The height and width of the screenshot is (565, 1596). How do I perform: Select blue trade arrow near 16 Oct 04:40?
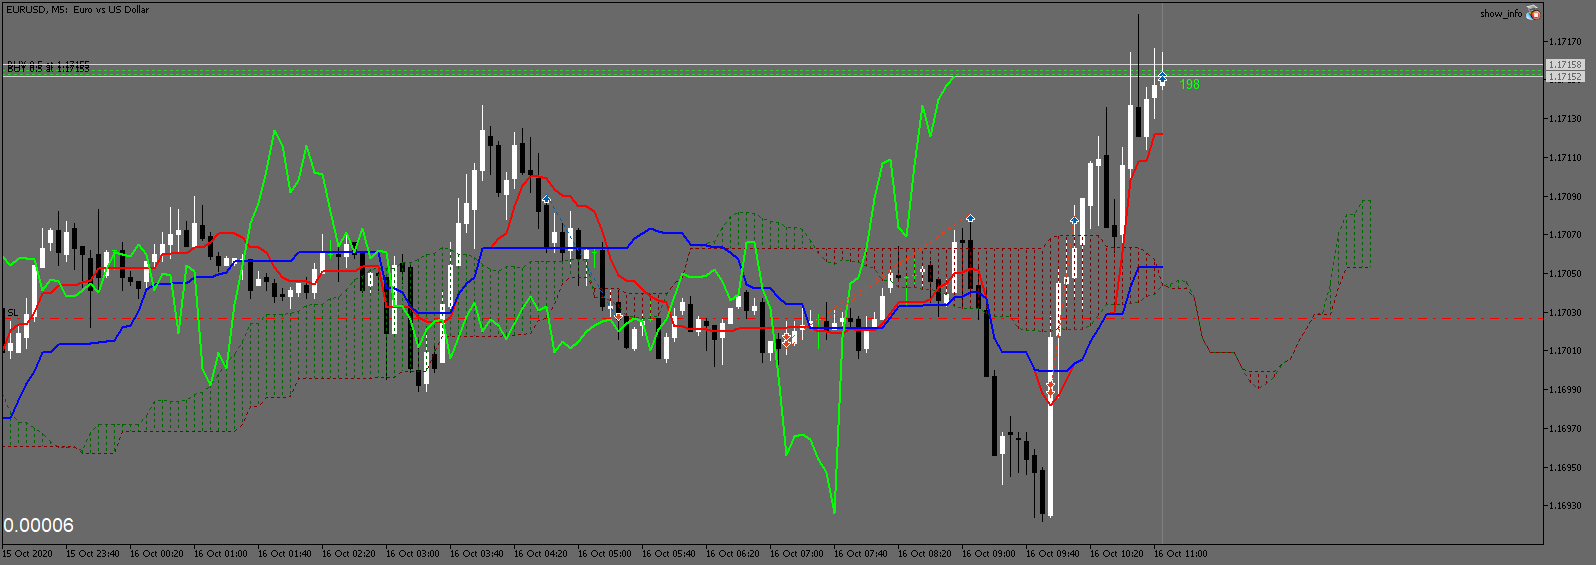click(546, 200)
